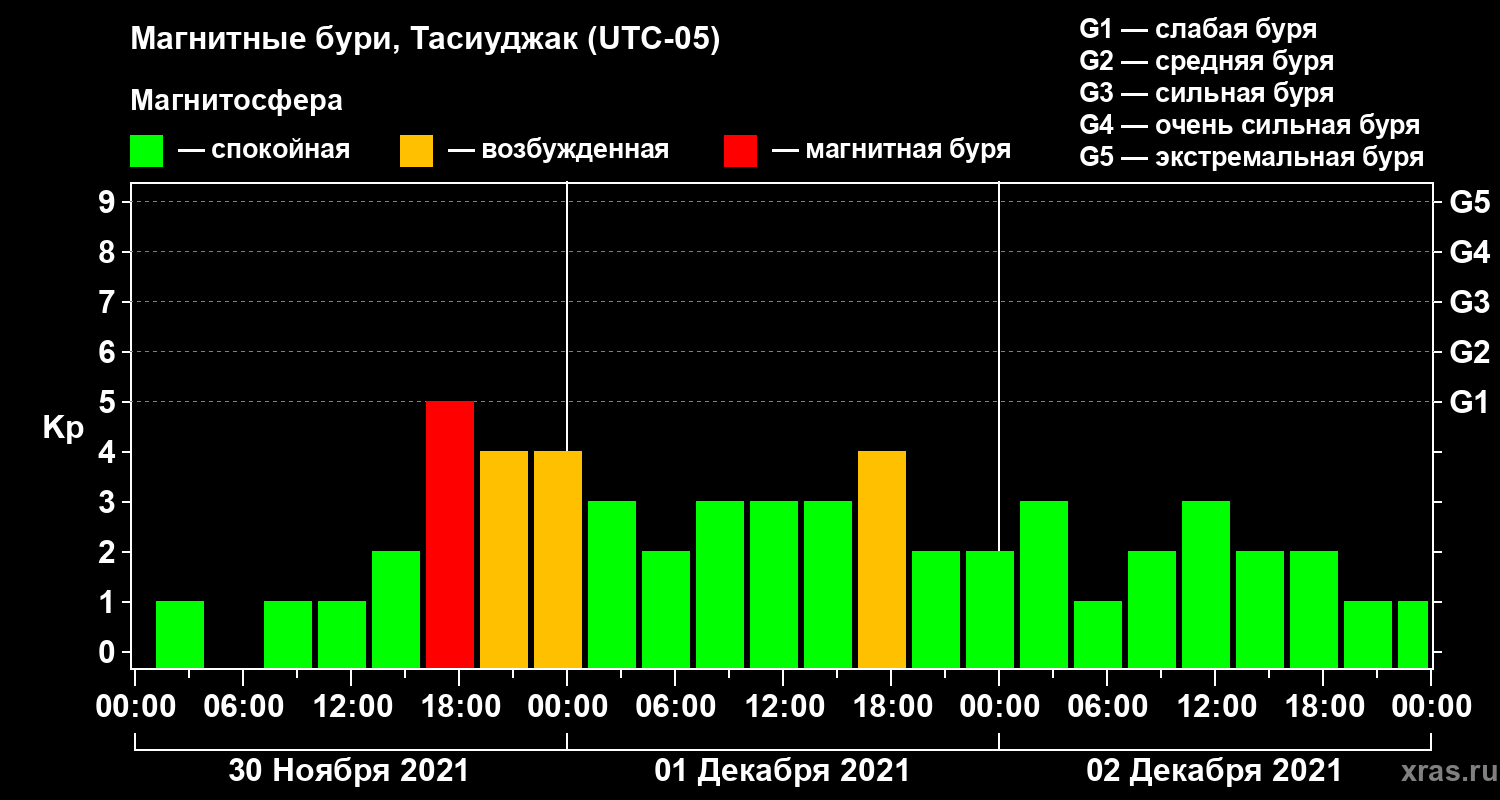
Task: Click the right-axis 'G4' label
Action: tap(1469, 252)
